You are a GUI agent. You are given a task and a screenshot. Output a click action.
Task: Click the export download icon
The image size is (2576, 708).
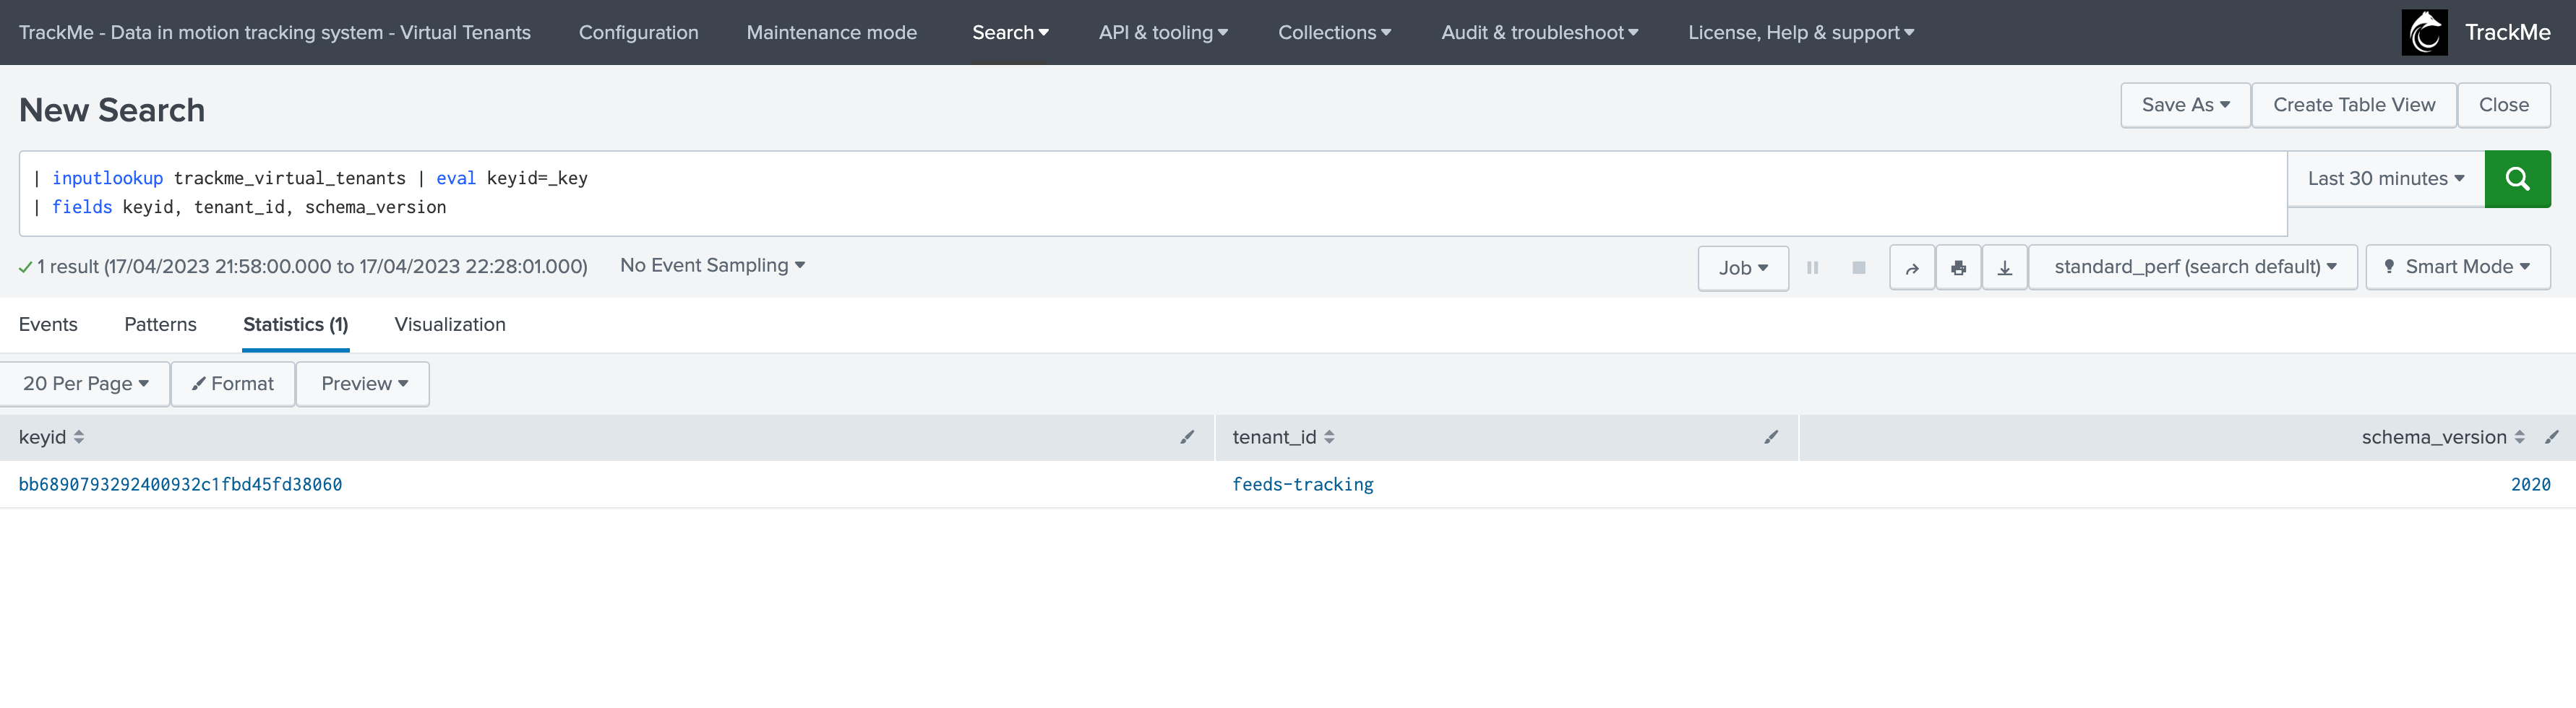pos(2004,268)
